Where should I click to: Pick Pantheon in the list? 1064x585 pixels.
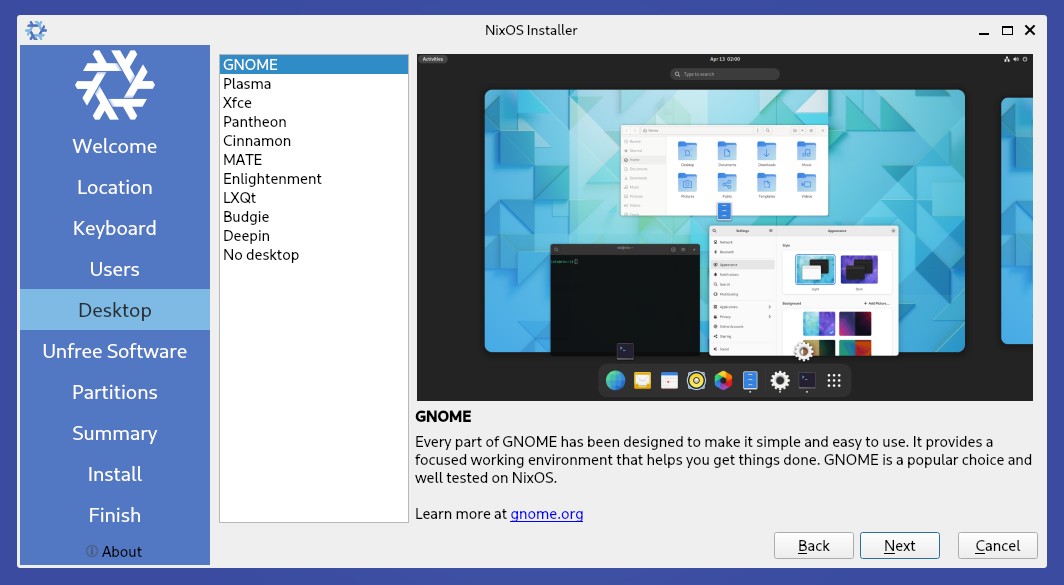click(x=314, y=121)
